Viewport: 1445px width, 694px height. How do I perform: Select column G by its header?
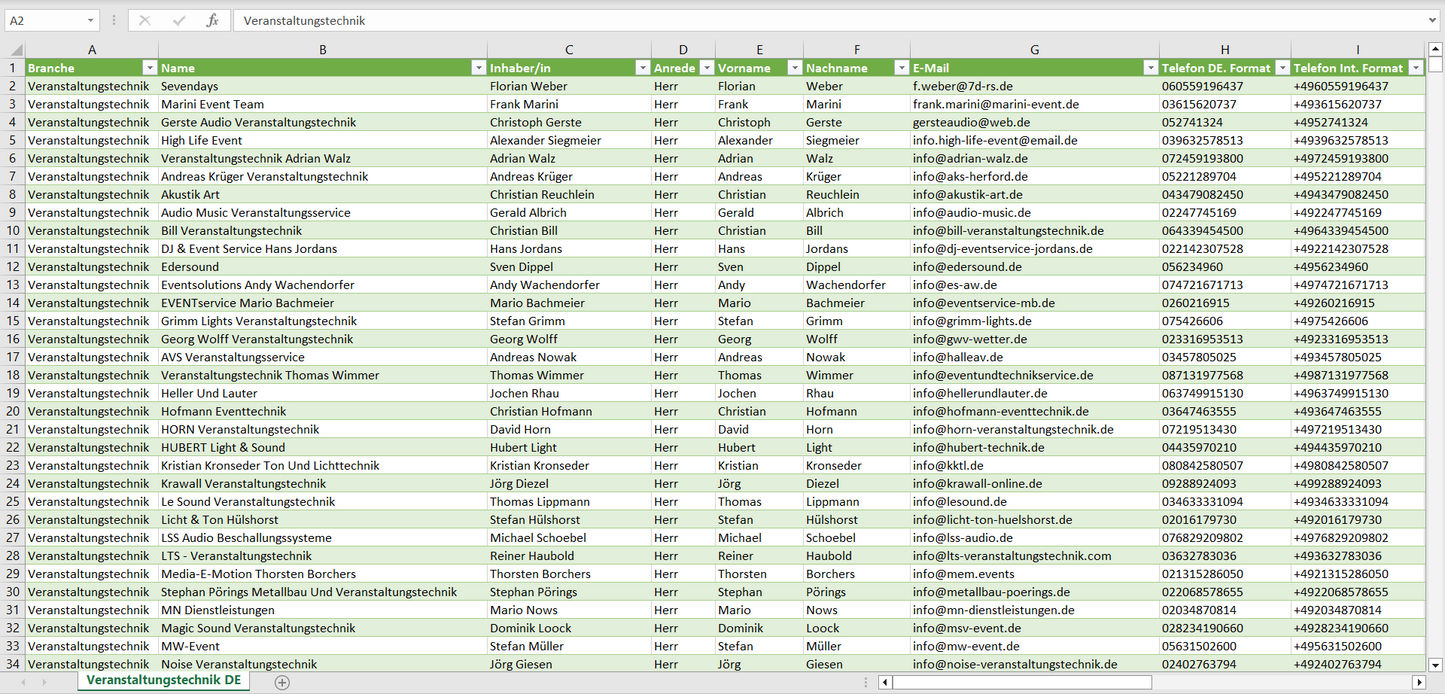1034,50
